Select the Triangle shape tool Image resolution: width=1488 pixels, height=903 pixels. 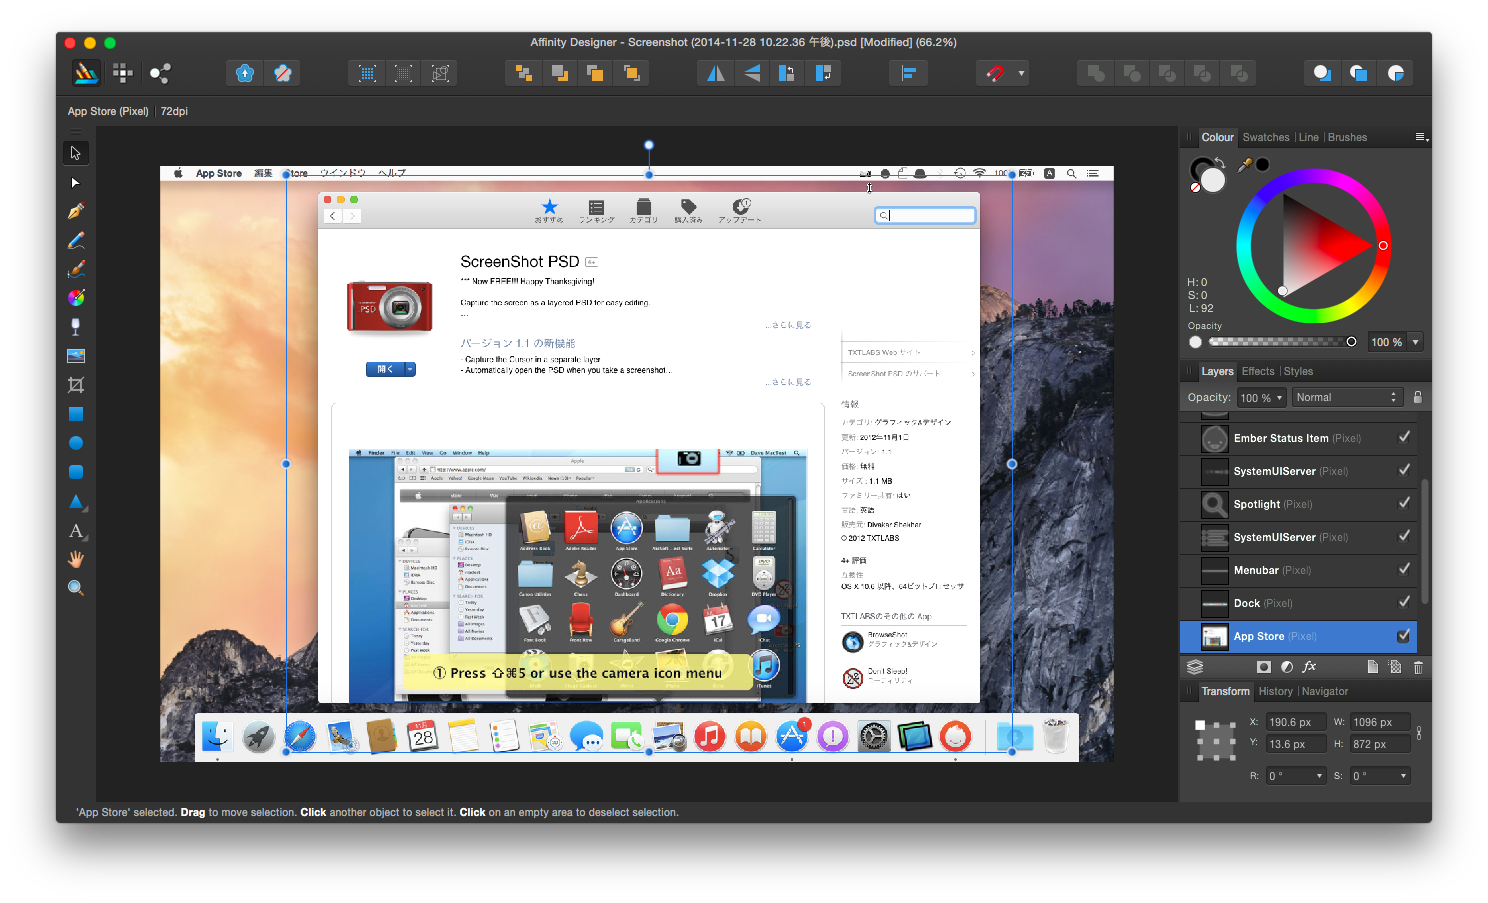75,501
